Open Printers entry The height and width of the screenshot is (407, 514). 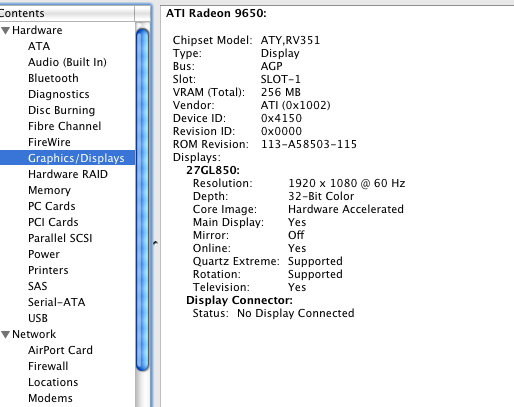pos(48,270)
